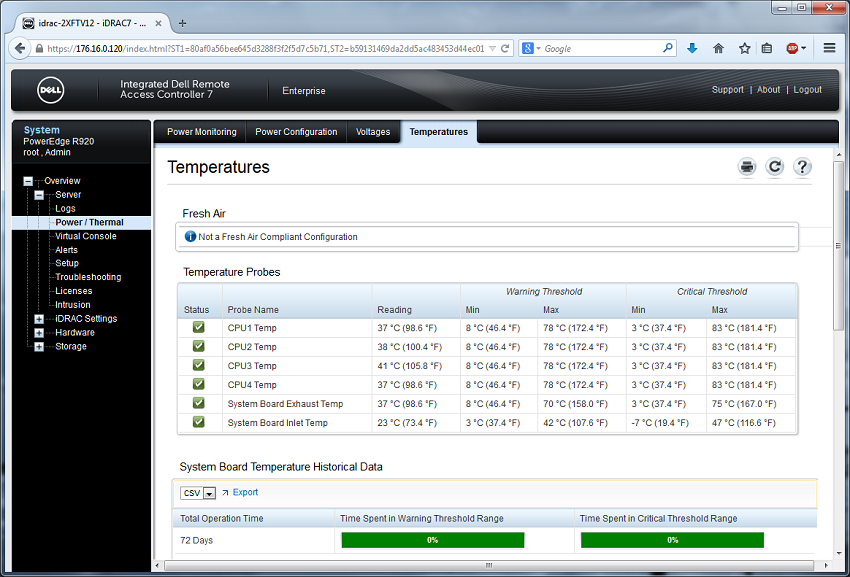
Task: Click the CPU1 Temp status checkmark icon
Action: (198, 327)
